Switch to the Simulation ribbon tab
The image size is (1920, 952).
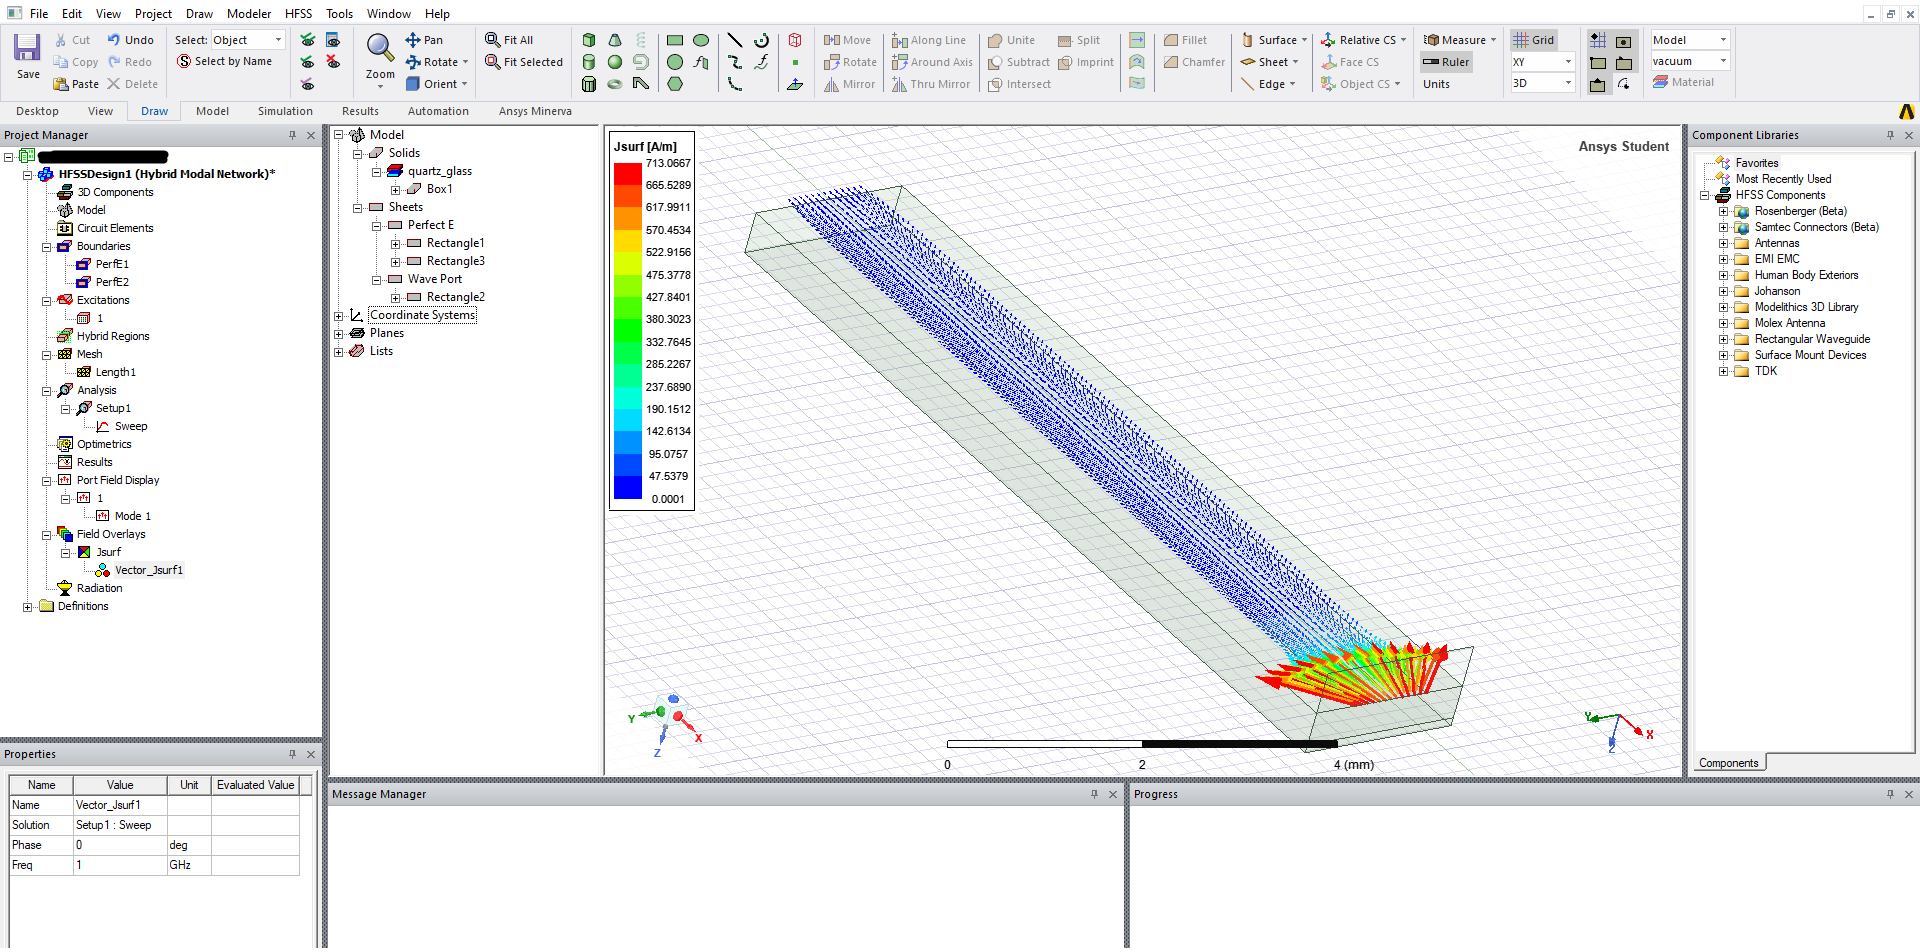[x=285, y=111]
